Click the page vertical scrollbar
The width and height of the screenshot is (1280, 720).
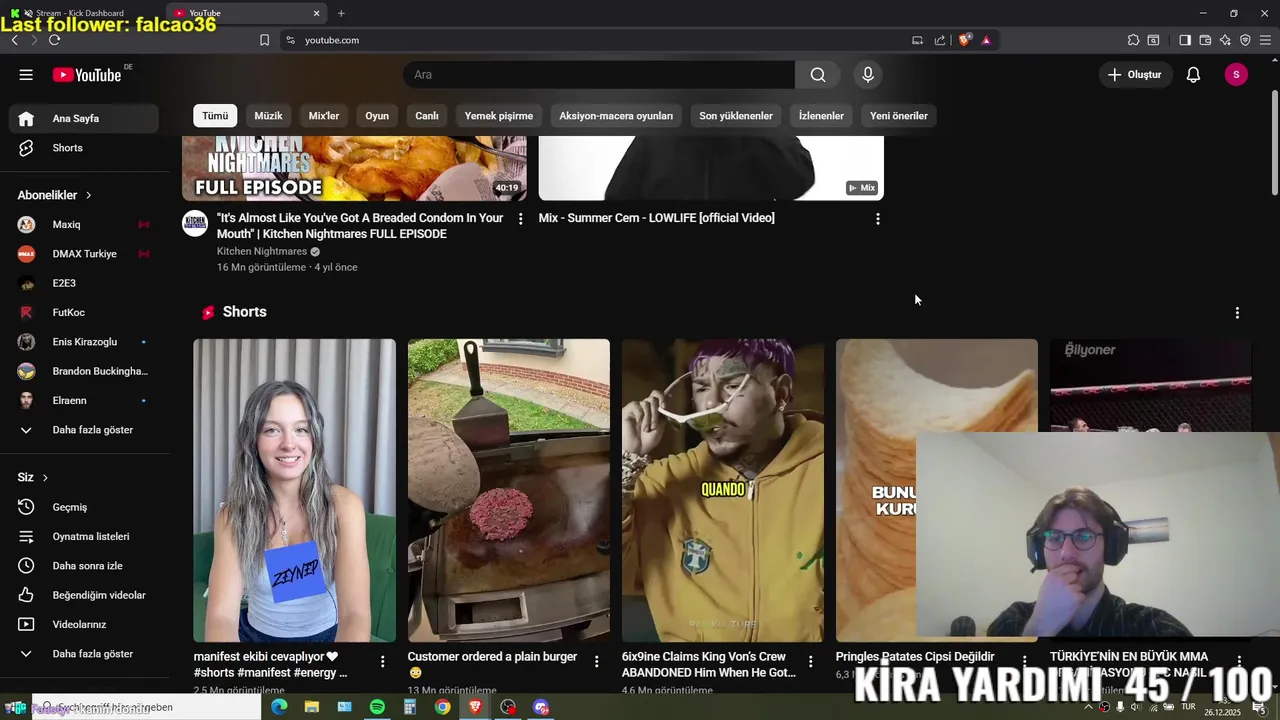[x=1274, y=143]
